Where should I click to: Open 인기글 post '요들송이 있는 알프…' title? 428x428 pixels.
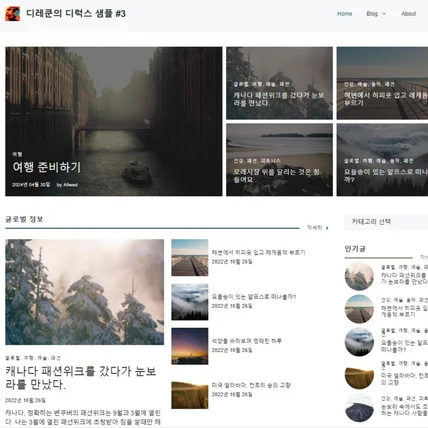pos(404,346)
